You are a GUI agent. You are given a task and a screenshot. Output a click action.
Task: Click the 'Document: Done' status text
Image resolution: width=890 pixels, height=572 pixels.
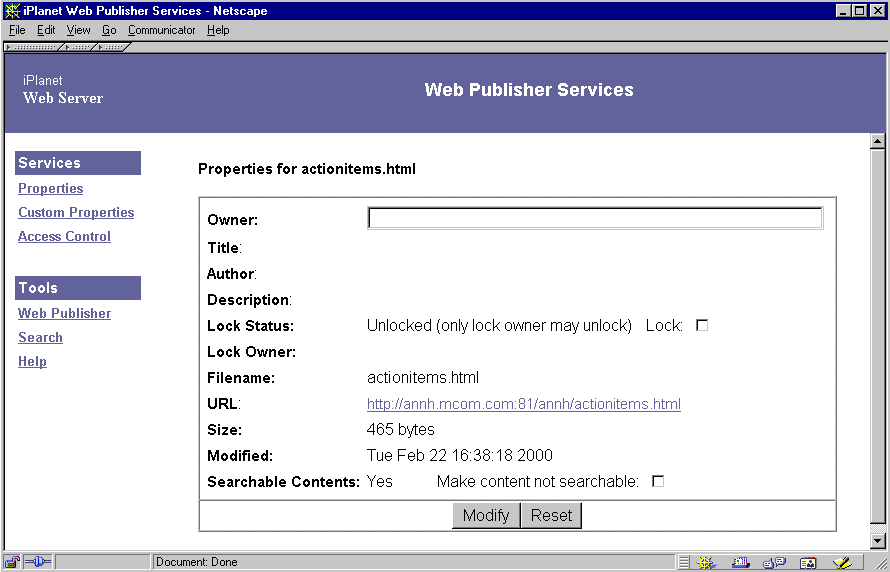click(x=196, y=562)
